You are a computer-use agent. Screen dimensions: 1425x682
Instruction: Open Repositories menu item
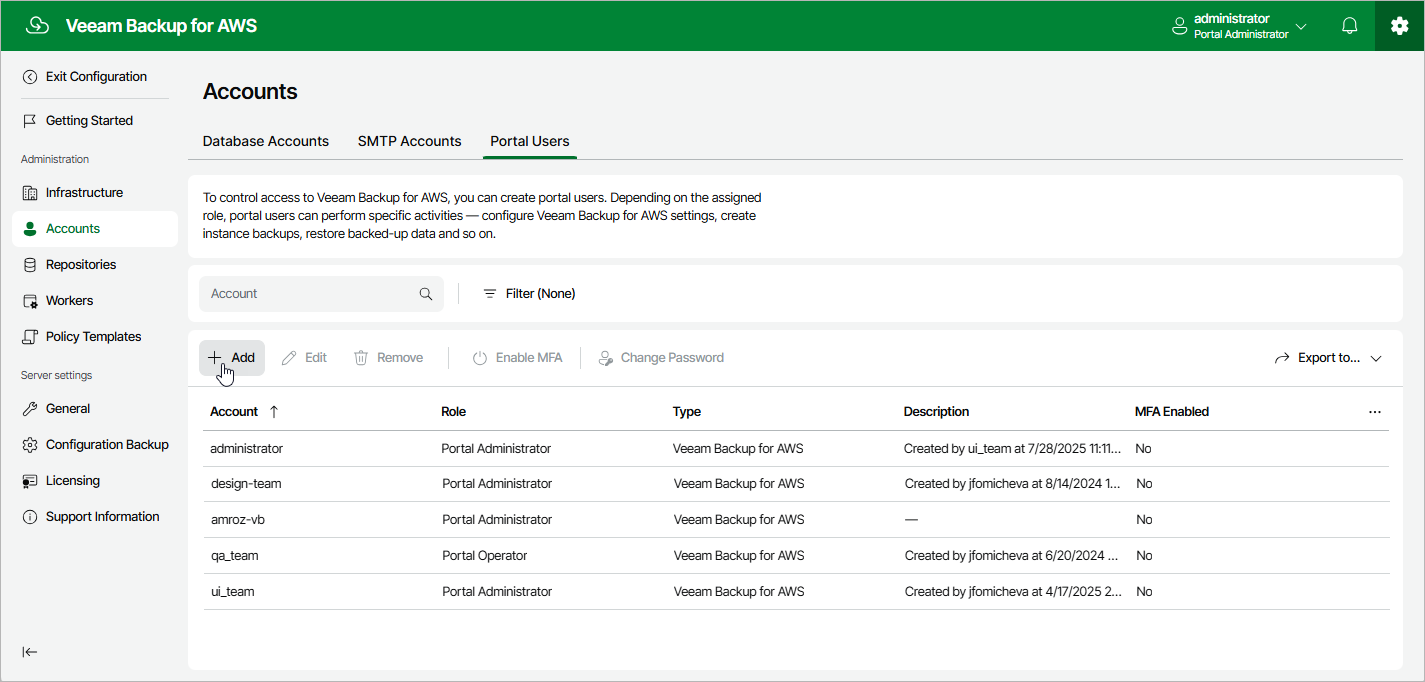coord(81,265)
